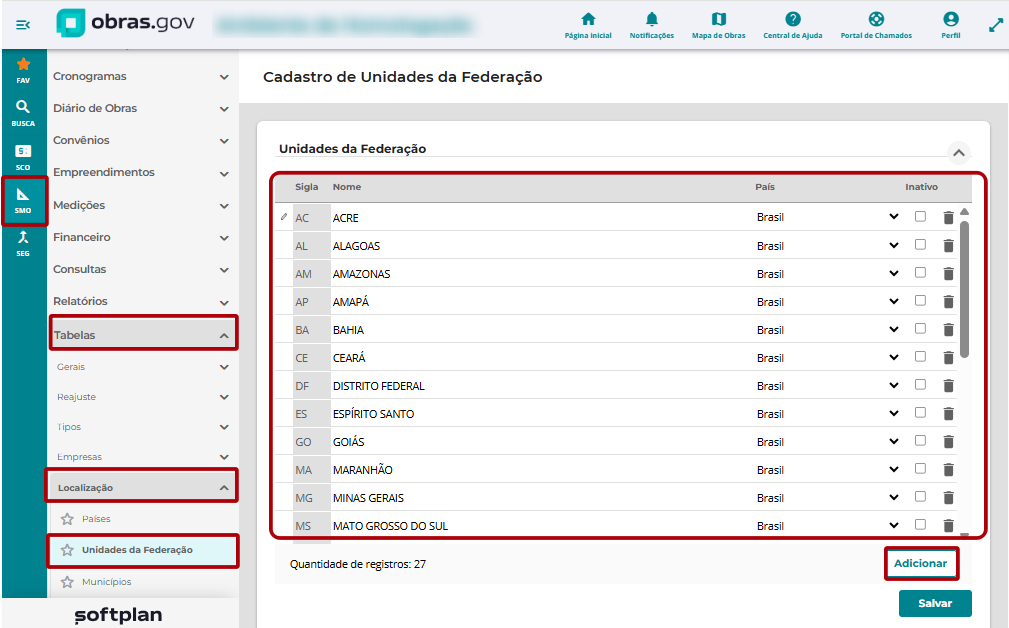Favorite Países with its star icon
Screen dimensions: 1009x628
pos(67,519)
